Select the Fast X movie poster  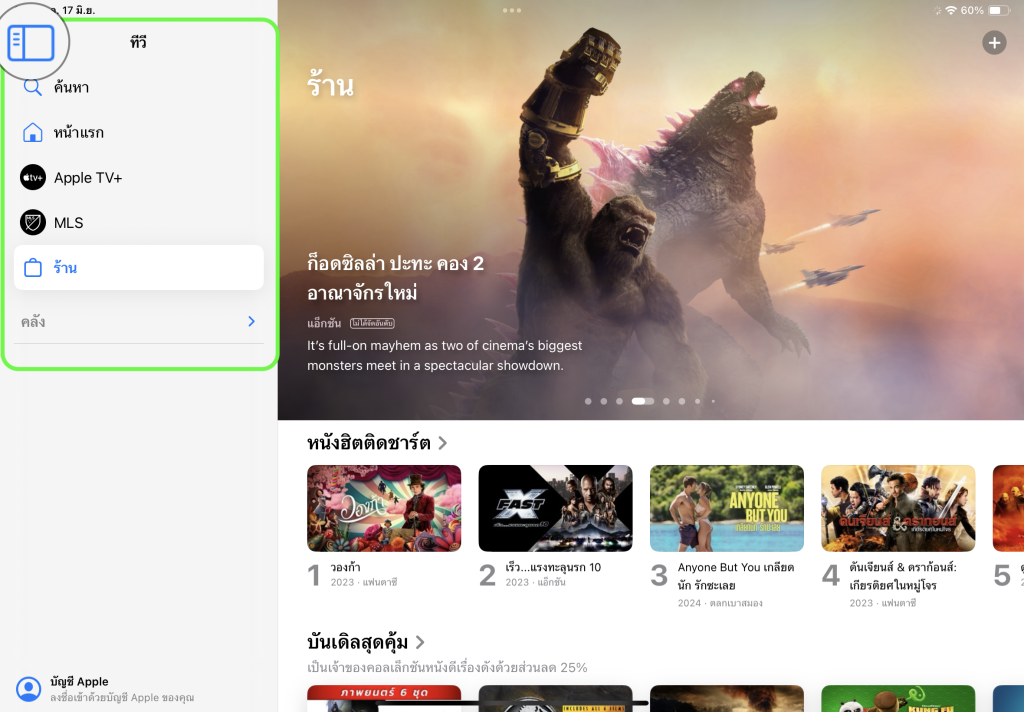pyautogui.click(x=555, y=508)
